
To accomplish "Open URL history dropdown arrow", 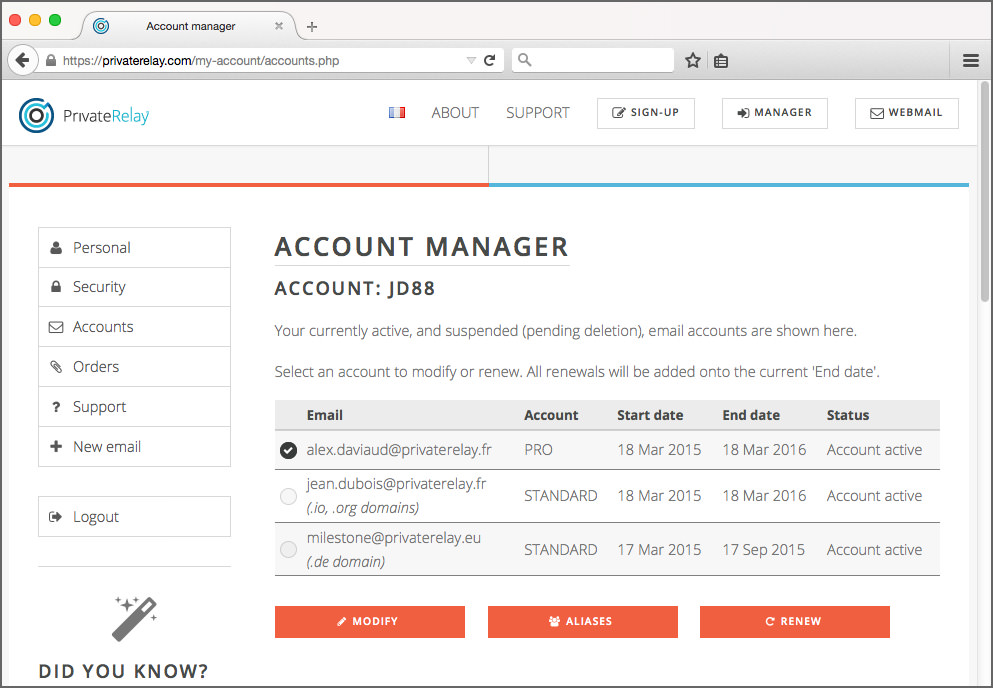I will 471,61.
